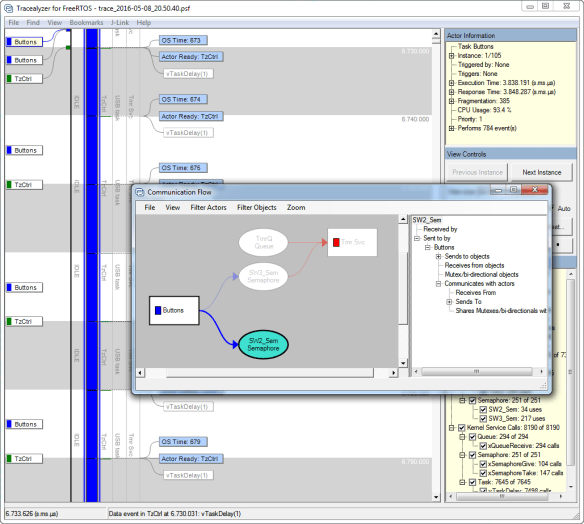Select Received by in SW2_Sem tree
The width and height of the screenshot is (584, 524).
(440, 229)
